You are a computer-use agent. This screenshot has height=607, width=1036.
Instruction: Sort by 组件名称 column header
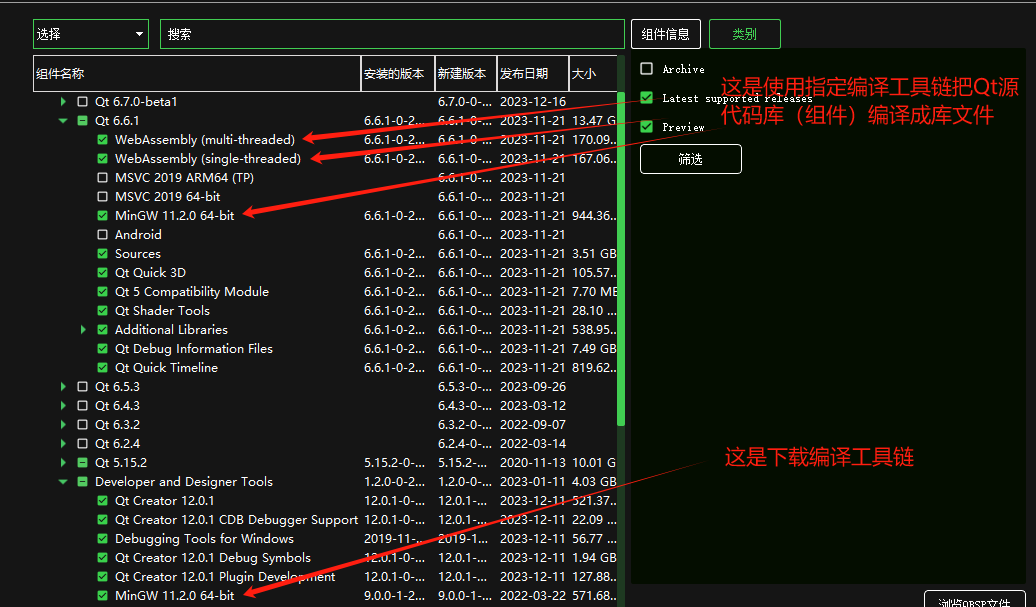click(197, 73)
